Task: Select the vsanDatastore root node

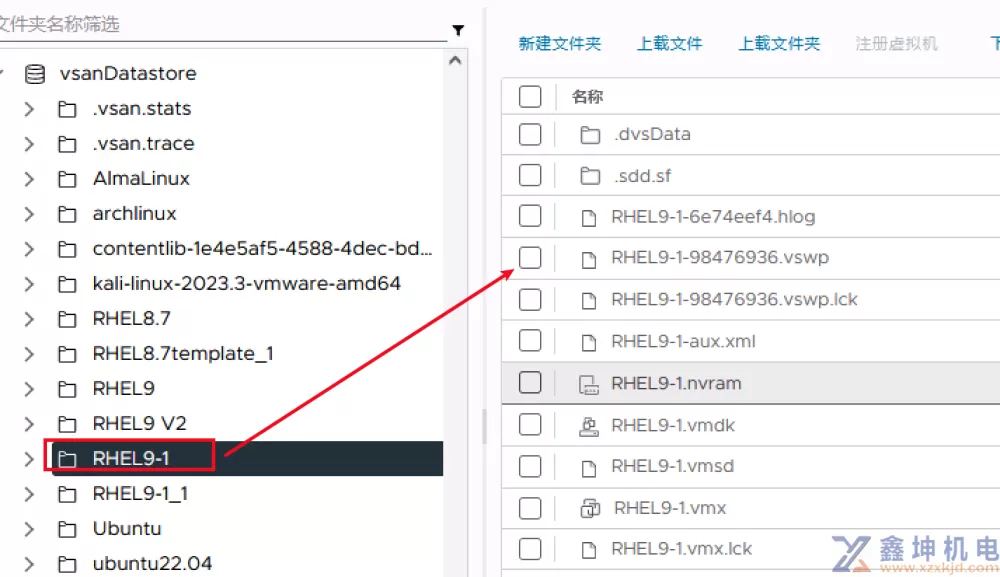Action: [x=128, y=73]
